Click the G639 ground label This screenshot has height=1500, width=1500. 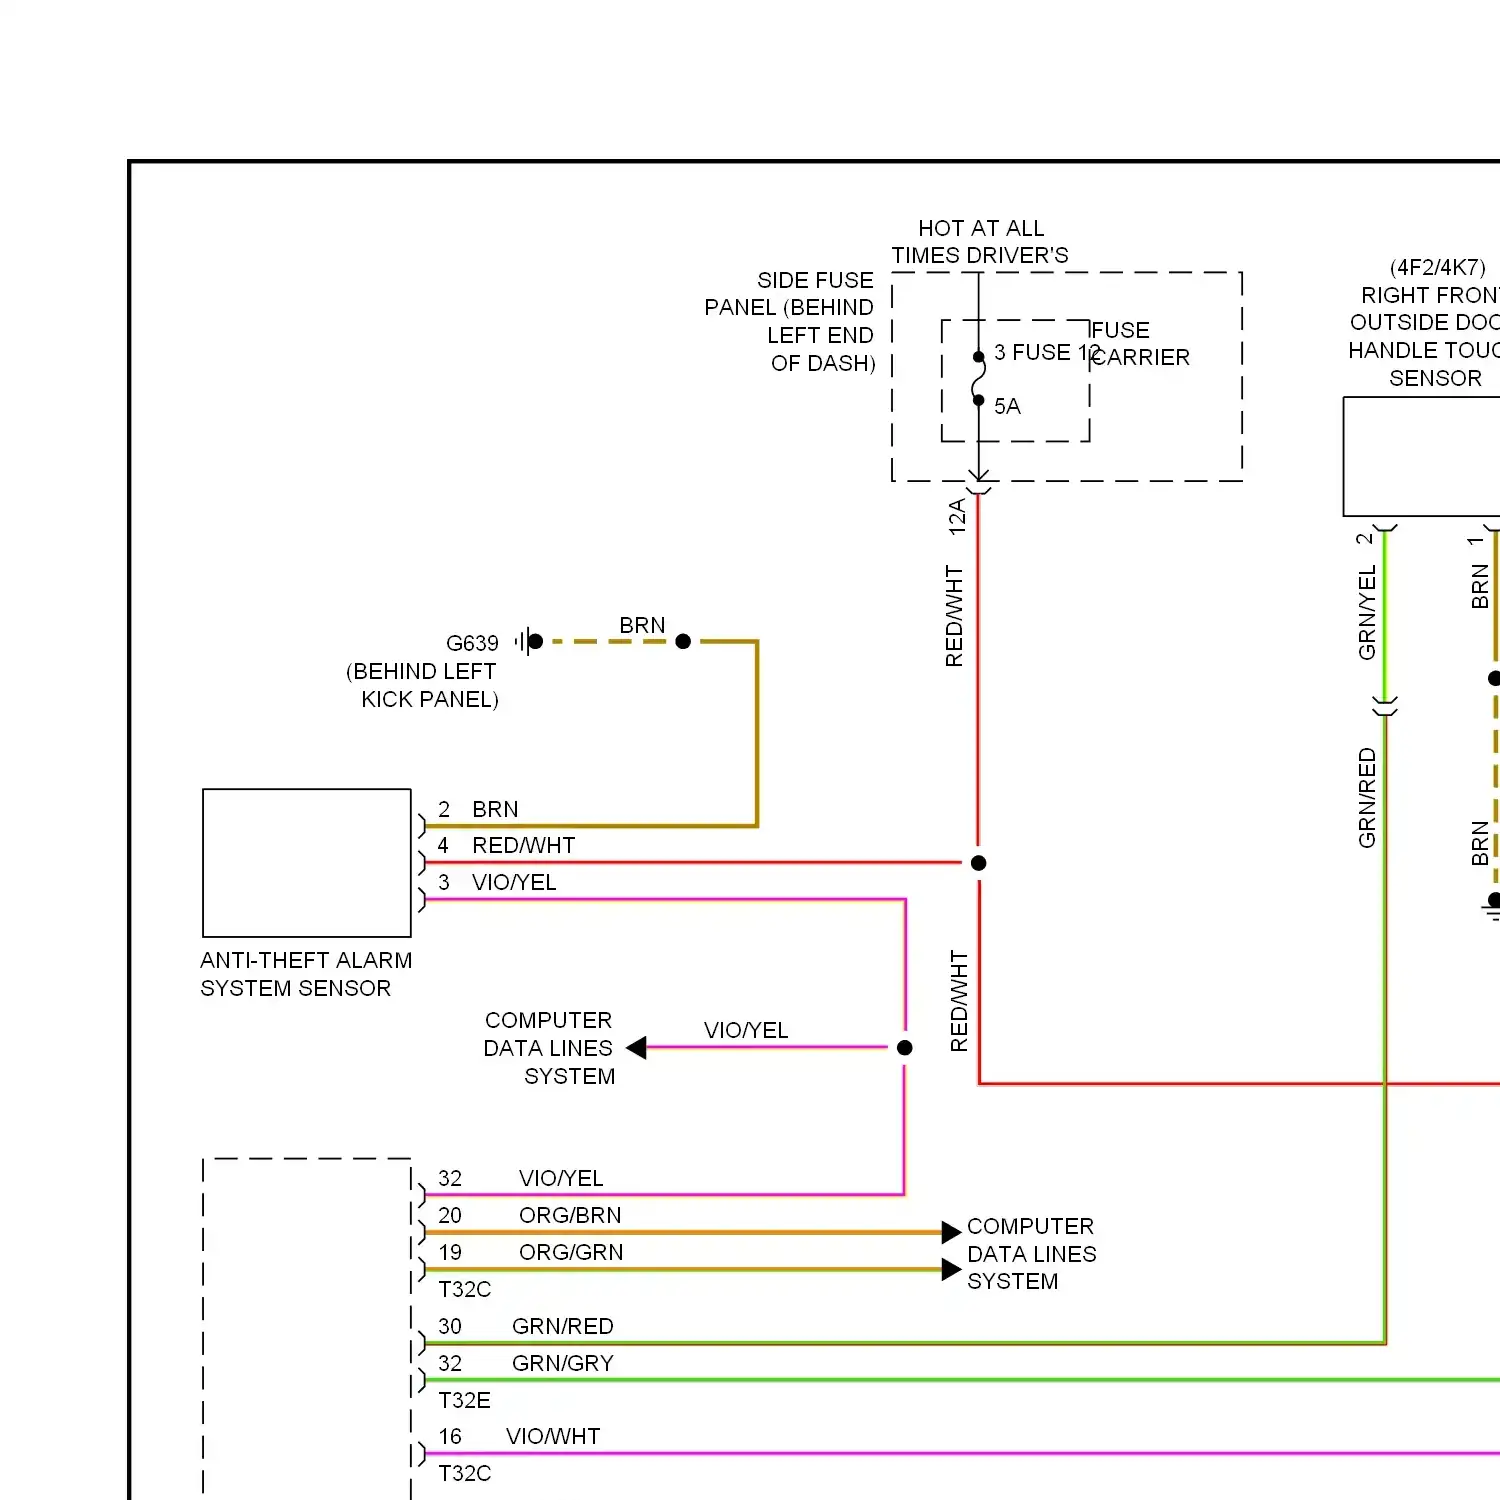tap(472, 643)
